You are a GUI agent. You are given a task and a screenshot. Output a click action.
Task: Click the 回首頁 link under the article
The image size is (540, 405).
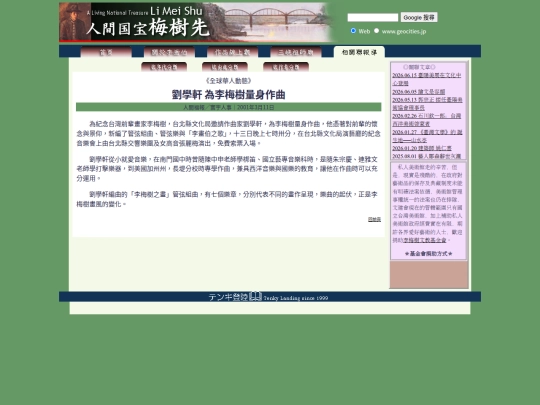[374, 219]
